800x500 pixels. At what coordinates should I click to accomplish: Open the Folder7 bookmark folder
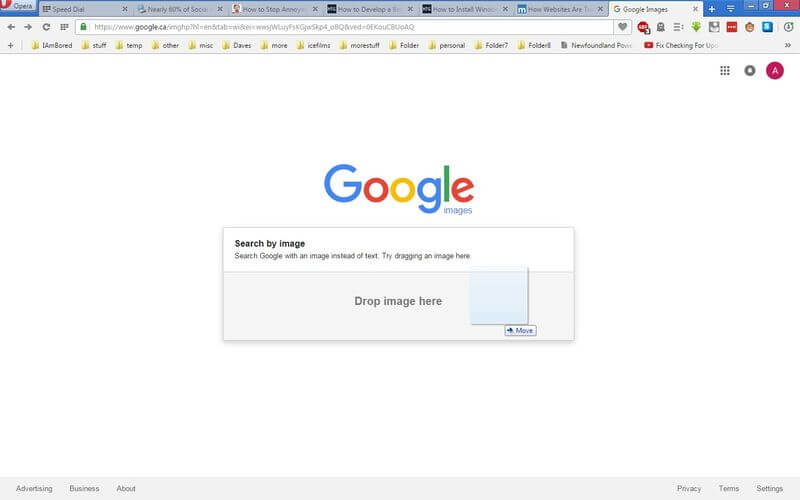[491, 45]
